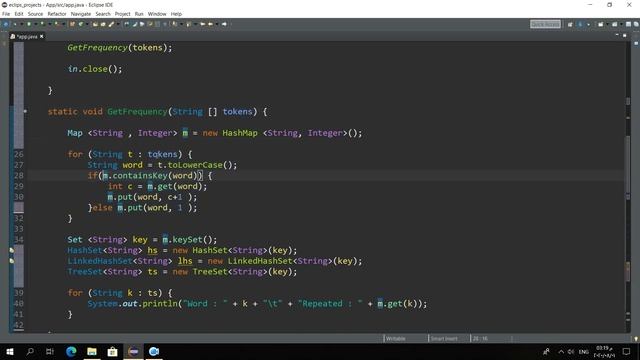Open the Windows Start menu
This screenshot has width=640, height=360.
pos(9,351)
